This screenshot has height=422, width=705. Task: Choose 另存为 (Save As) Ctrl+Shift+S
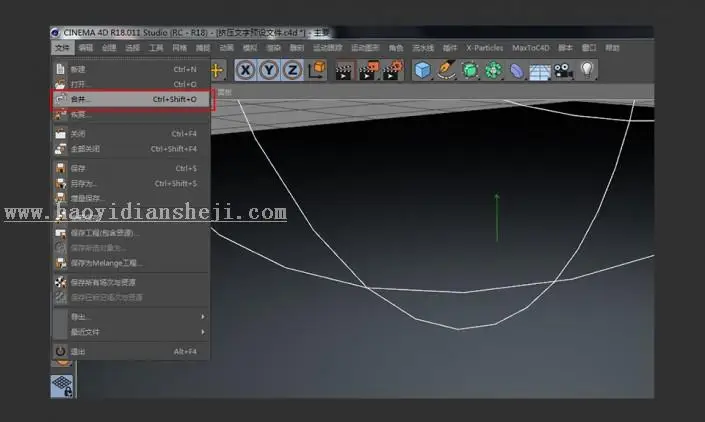(131, 183)
